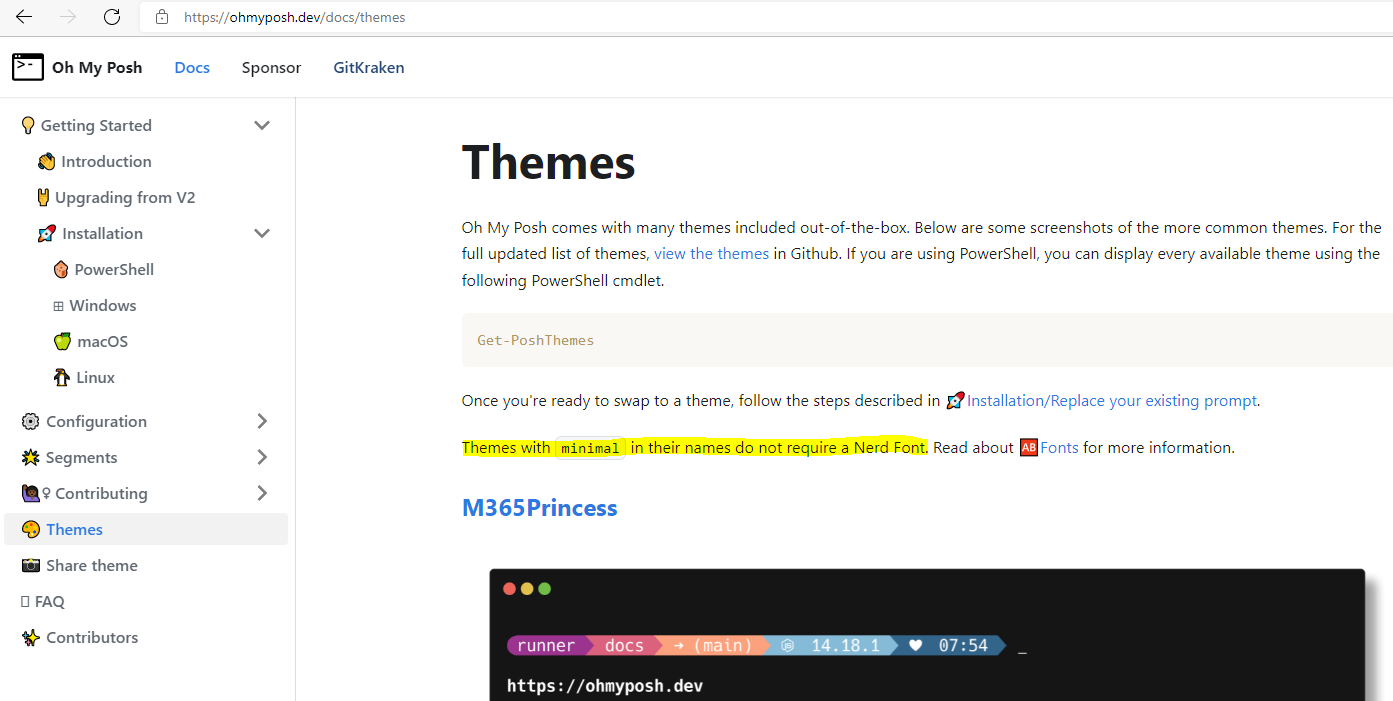Open the macOS installation page
Image resolution: width=1393 pixels, height=701 pixels.
tap(103, 341)
